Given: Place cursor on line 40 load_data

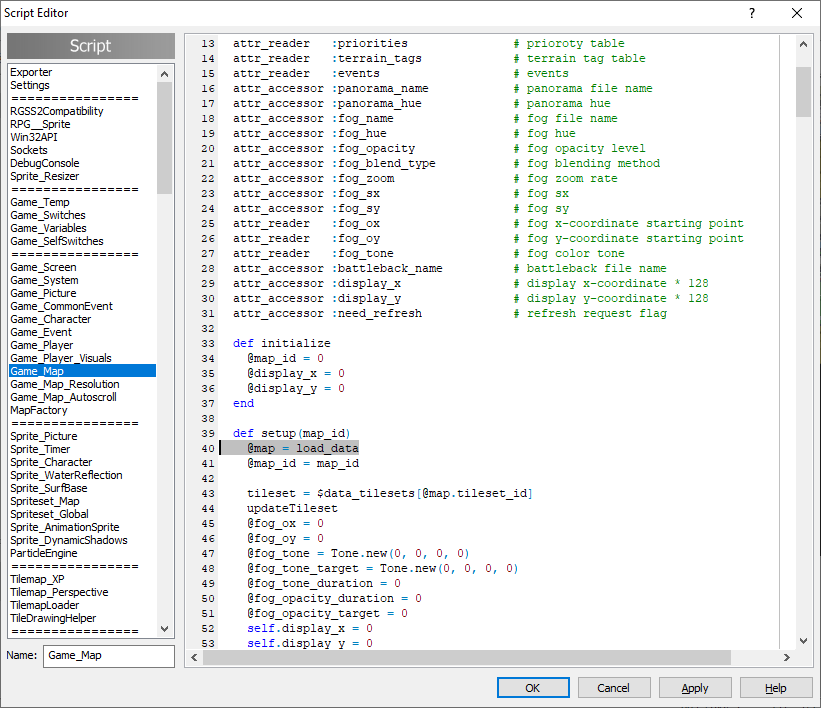Looking at the screenshot, I should coord(327,448).
